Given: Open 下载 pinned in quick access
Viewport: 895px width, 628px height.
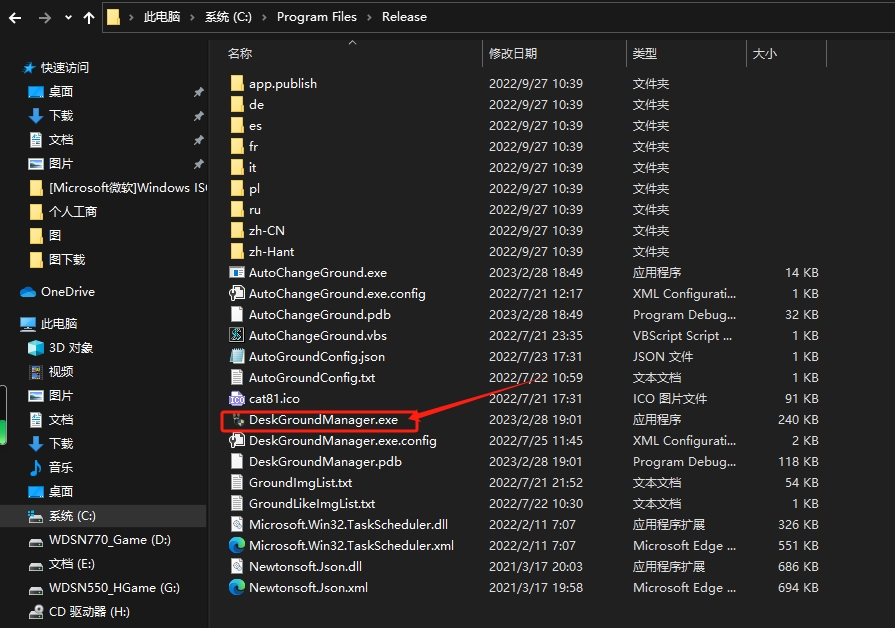Looking at the screenshot, I should pyautogui.click(x=61, y=116).
